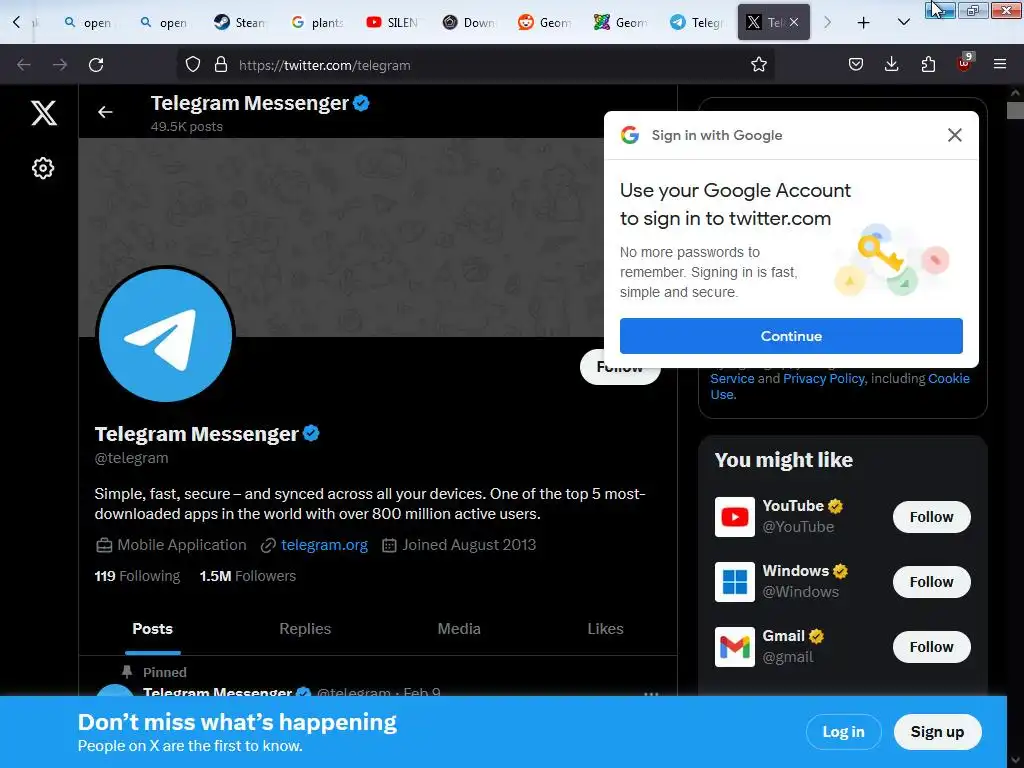Switch to the colorful-icon Geom tab
The height and width of the screenshot is (768, 1024).
pyautogui.click(x=620, y=22)
